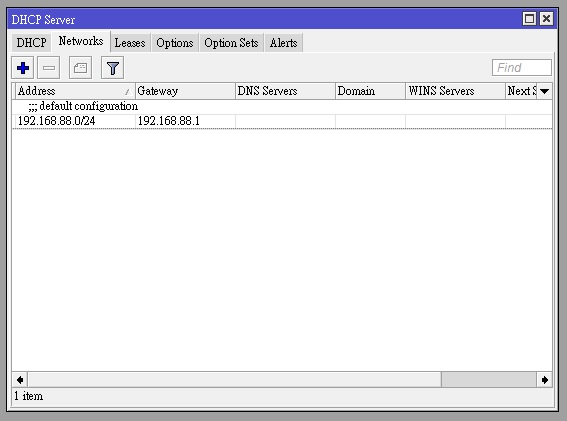Screen dimensions: 567x421
Task: Click the Gateway column header
Action: (185, 91)
